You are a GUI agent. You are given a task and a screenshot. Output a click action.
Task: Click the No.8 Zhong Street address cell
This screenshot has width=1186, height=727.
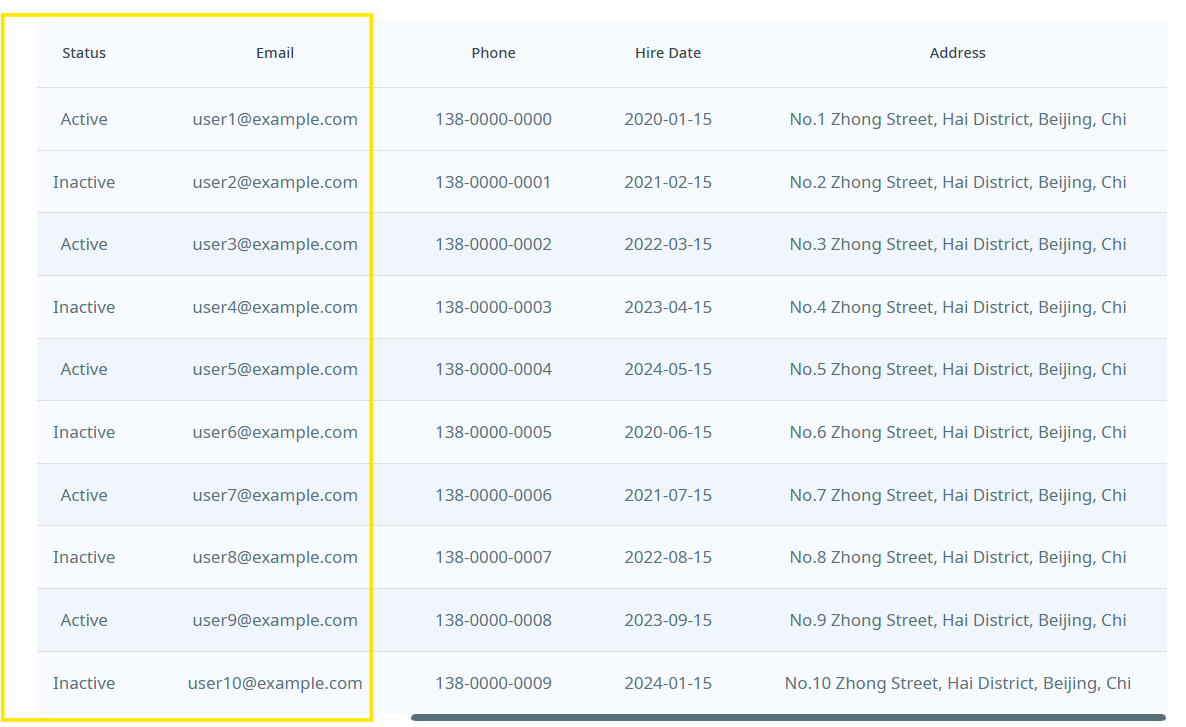click(x=958, y=558)
